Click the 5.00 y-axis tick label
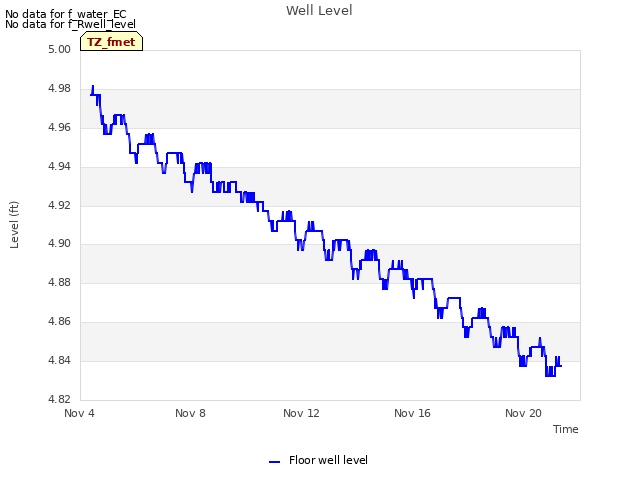 pos(59,50)
